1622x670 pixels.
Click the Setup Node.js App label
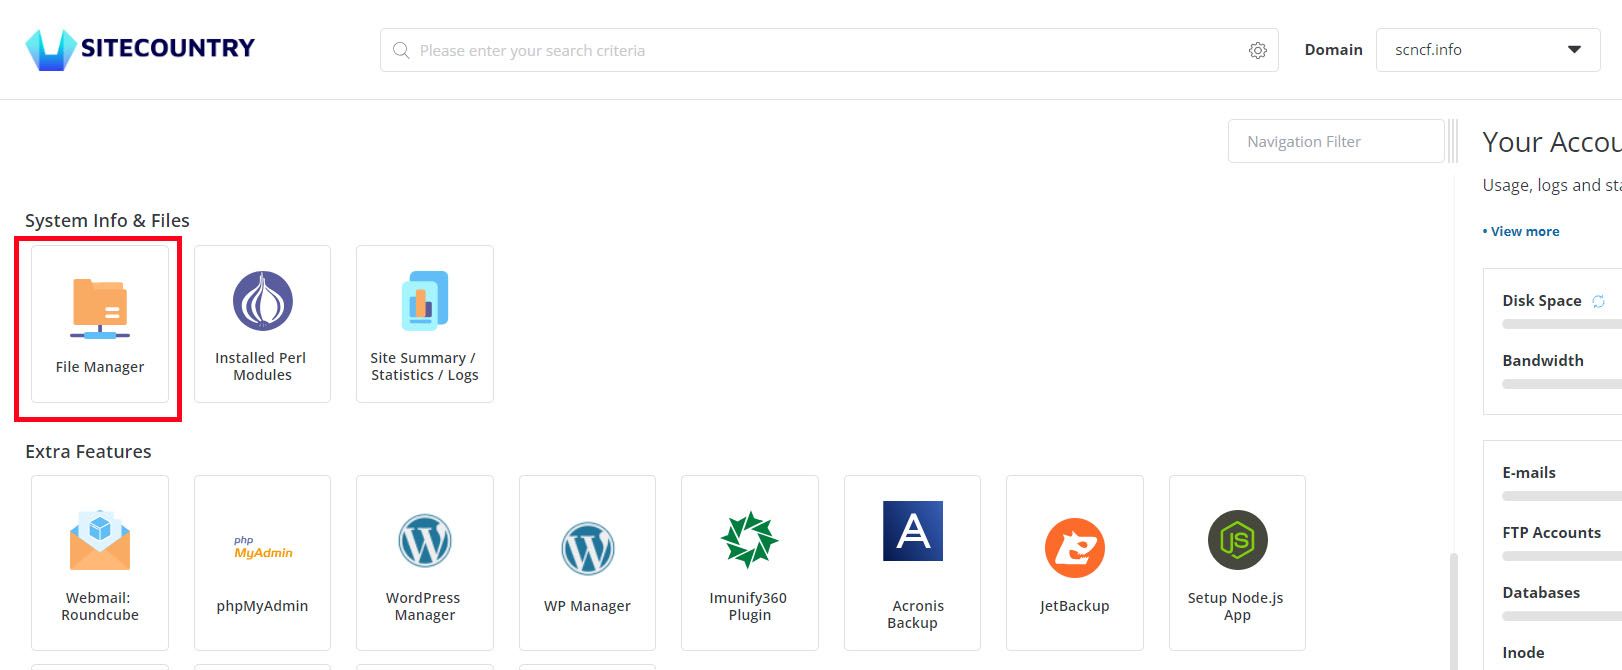tap(1236, 606)
